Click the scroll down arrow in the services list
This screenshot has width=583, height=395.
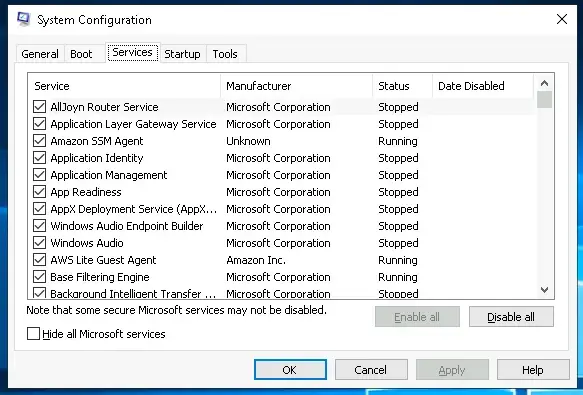click(x=544, y=290)
